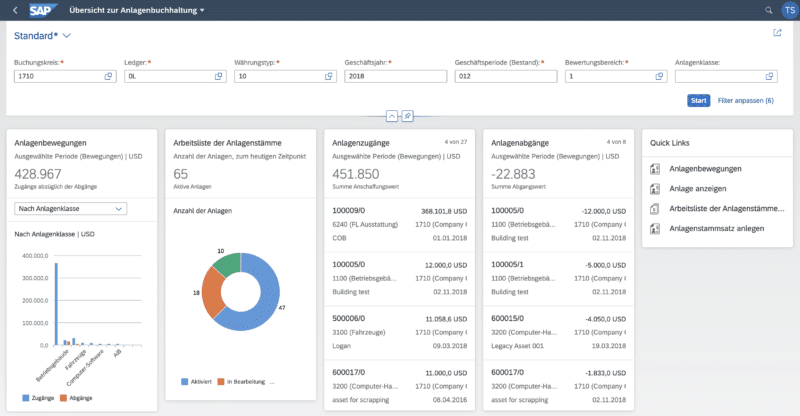
Task: Open value help for Buchungskreis field
Action: [x=108, y=76]
